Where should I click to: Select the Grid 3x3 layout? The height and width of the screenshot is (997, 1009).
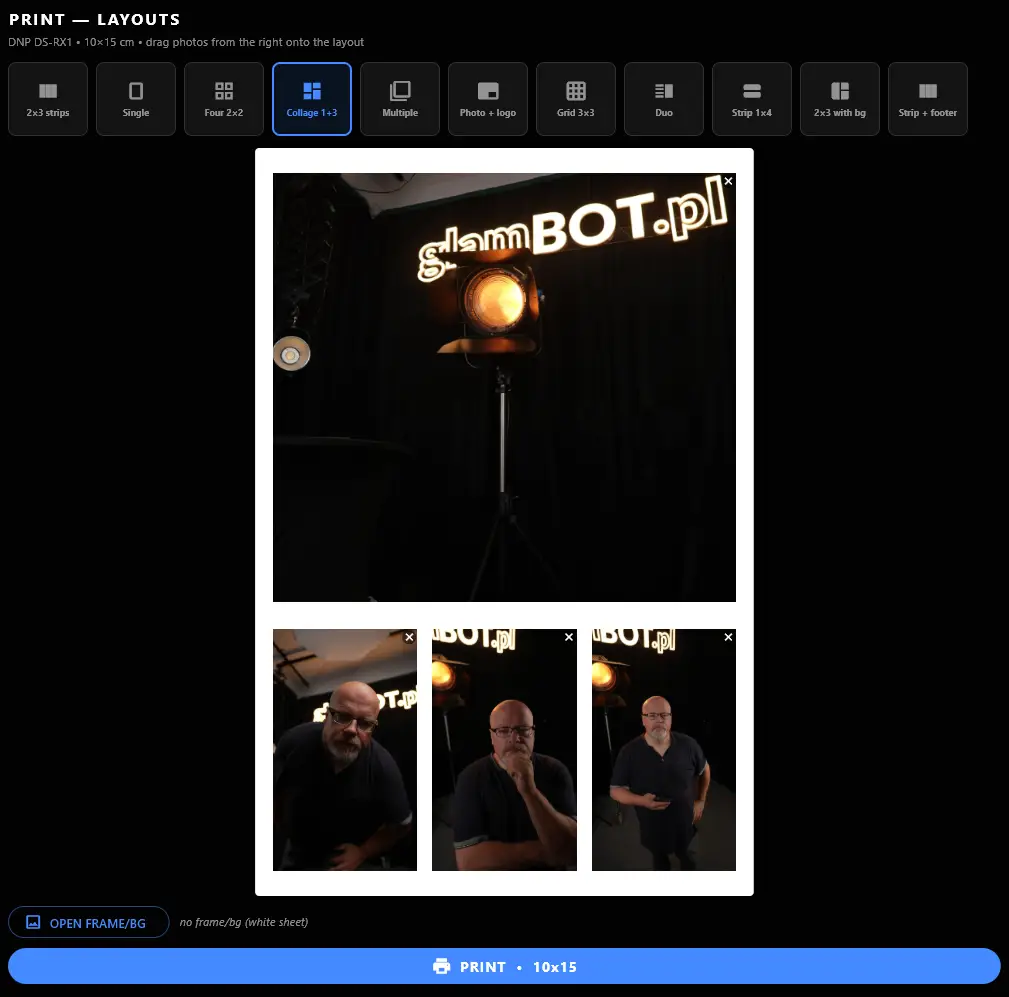click(x=576, y=98)
